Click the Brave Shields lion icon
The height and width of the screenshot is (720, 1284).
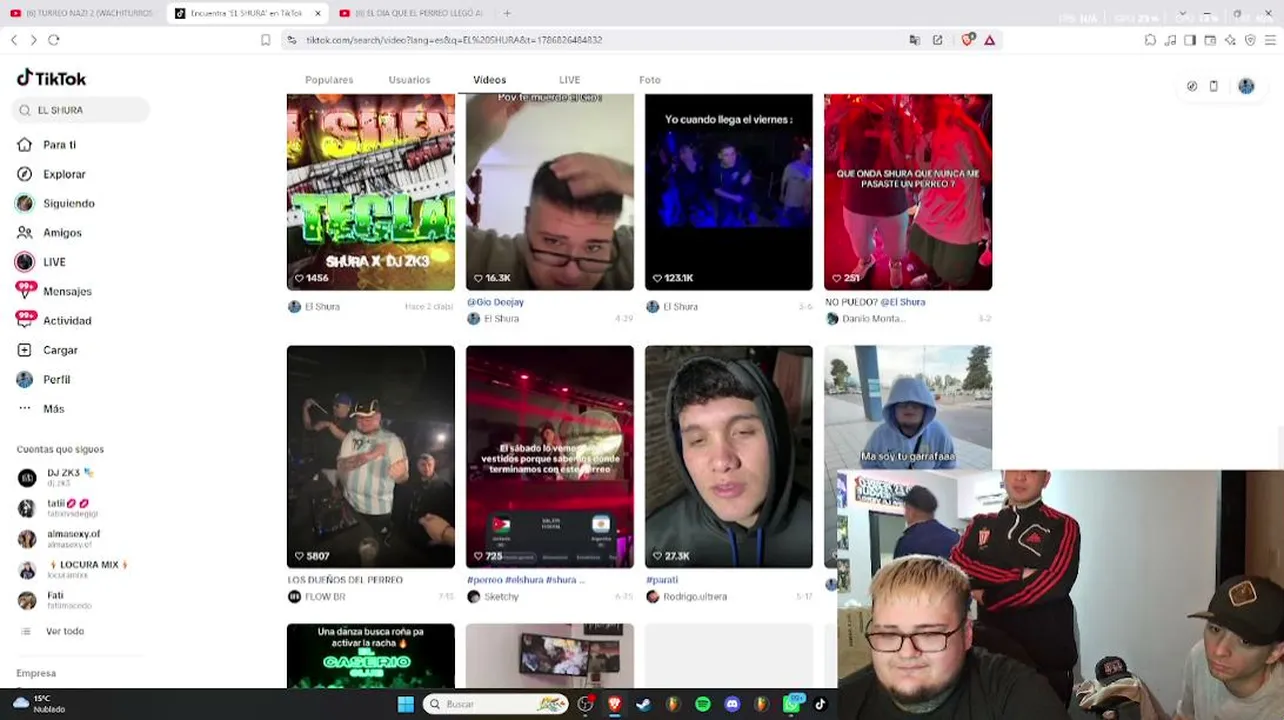coord(968,40)
